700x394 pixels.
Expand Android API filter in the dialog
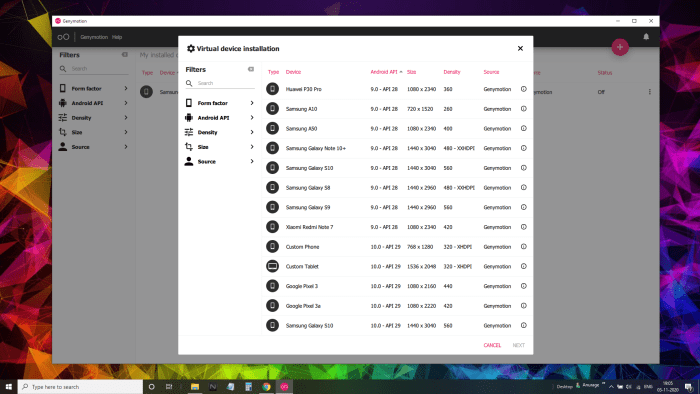[x=219, y=117]
